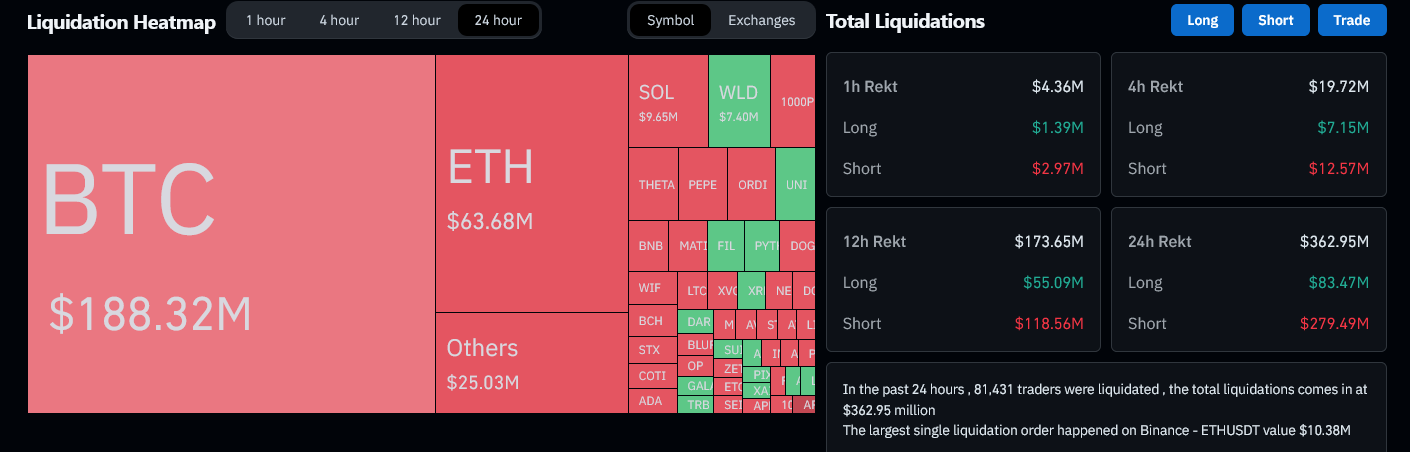Click the 1h Short $2.97M value
This screenshot has width=1410, height=452.
[x=1058, y=168]
